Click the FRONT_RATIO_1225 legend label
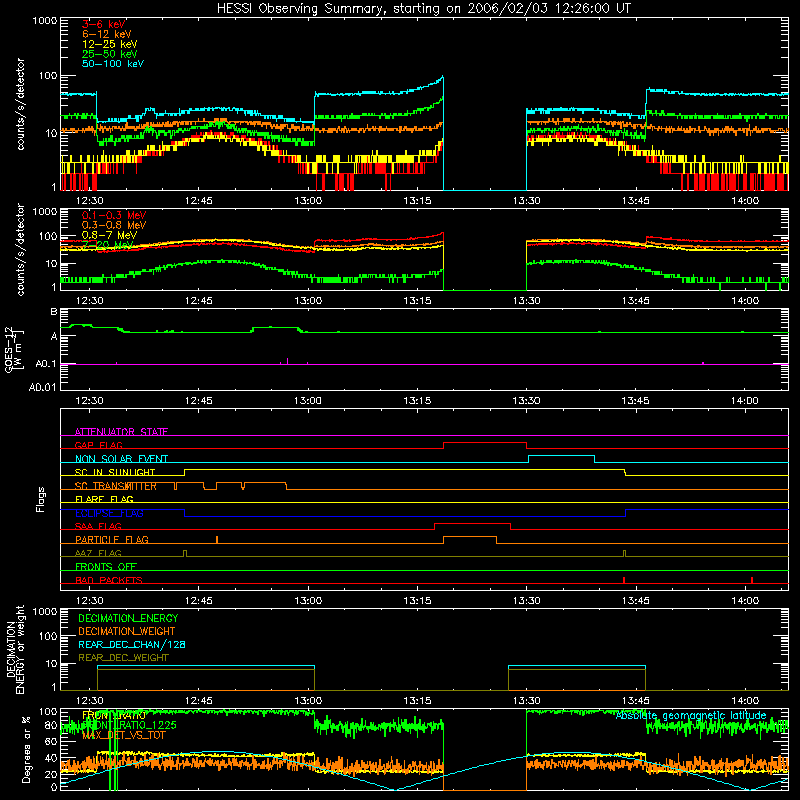Viewport: 800px width, 800px height. (129, 725)
